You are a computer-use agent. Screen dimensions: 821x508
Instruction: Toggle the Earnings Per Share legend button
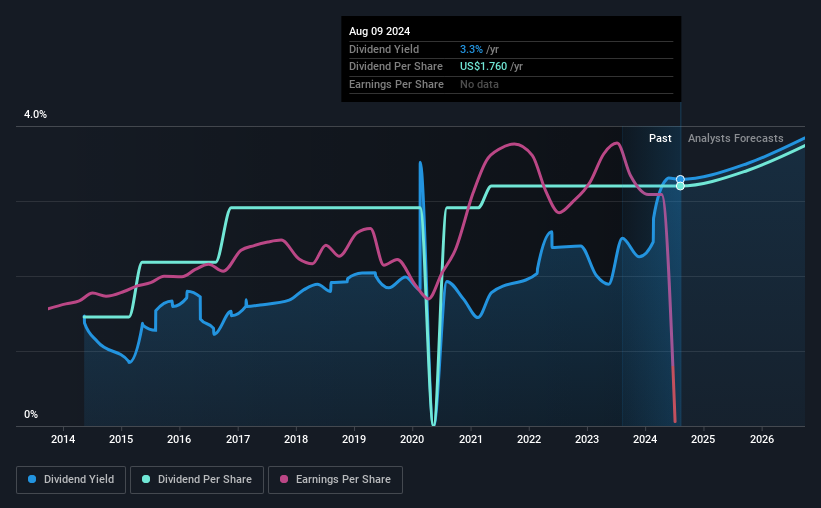pyautogui.click(x=335, y=480)
